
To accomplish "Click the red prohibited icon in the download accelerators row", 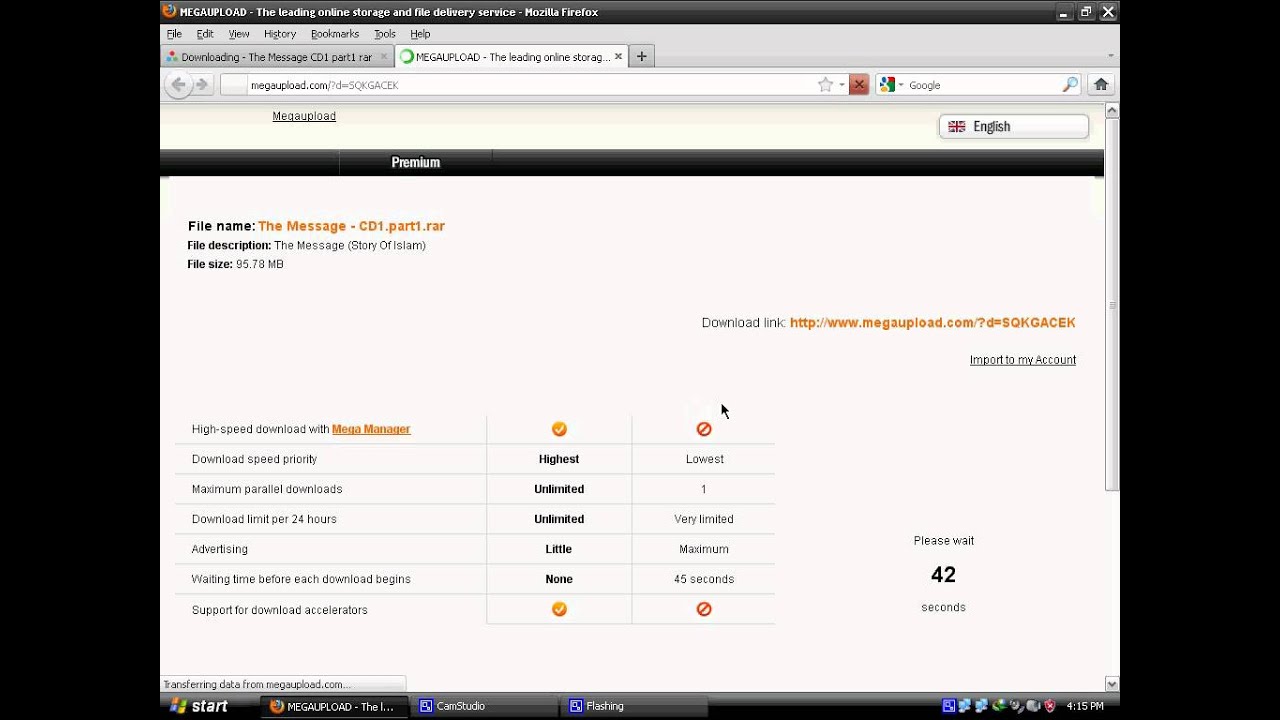I will tap(704, 609).
